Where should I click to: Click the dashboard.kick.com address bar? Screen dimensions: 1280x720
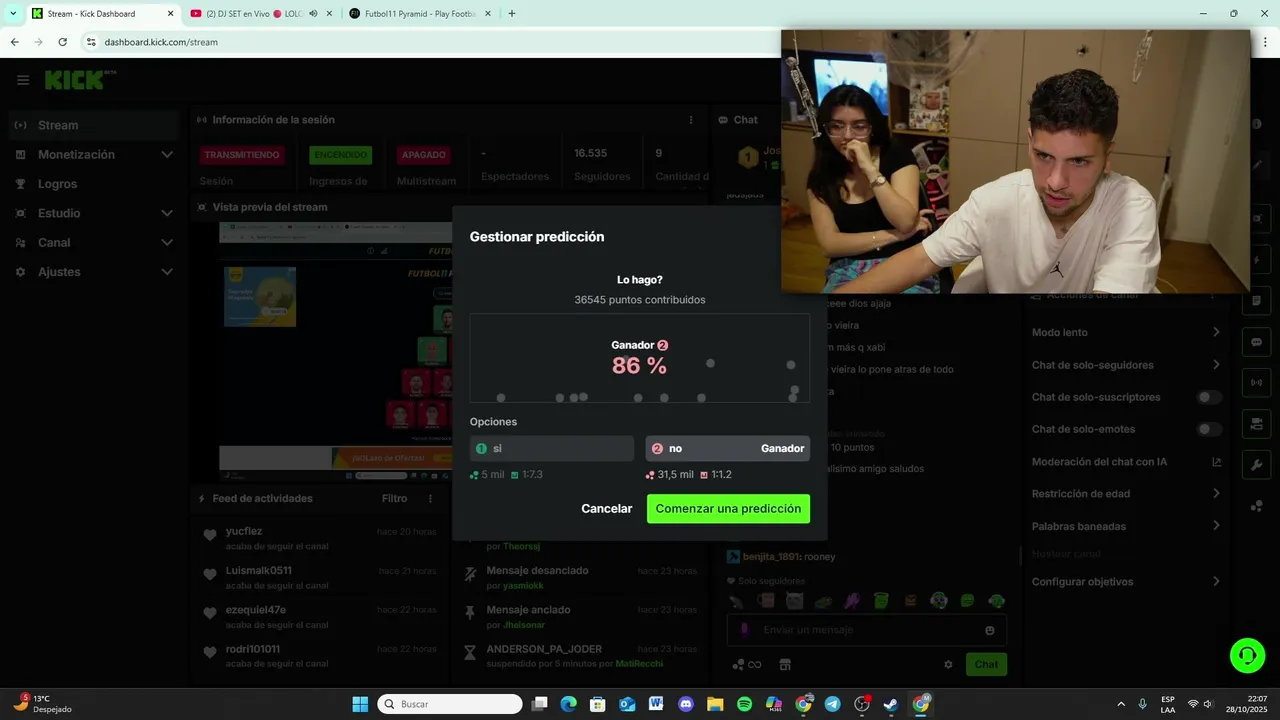(x=430, y=42)
